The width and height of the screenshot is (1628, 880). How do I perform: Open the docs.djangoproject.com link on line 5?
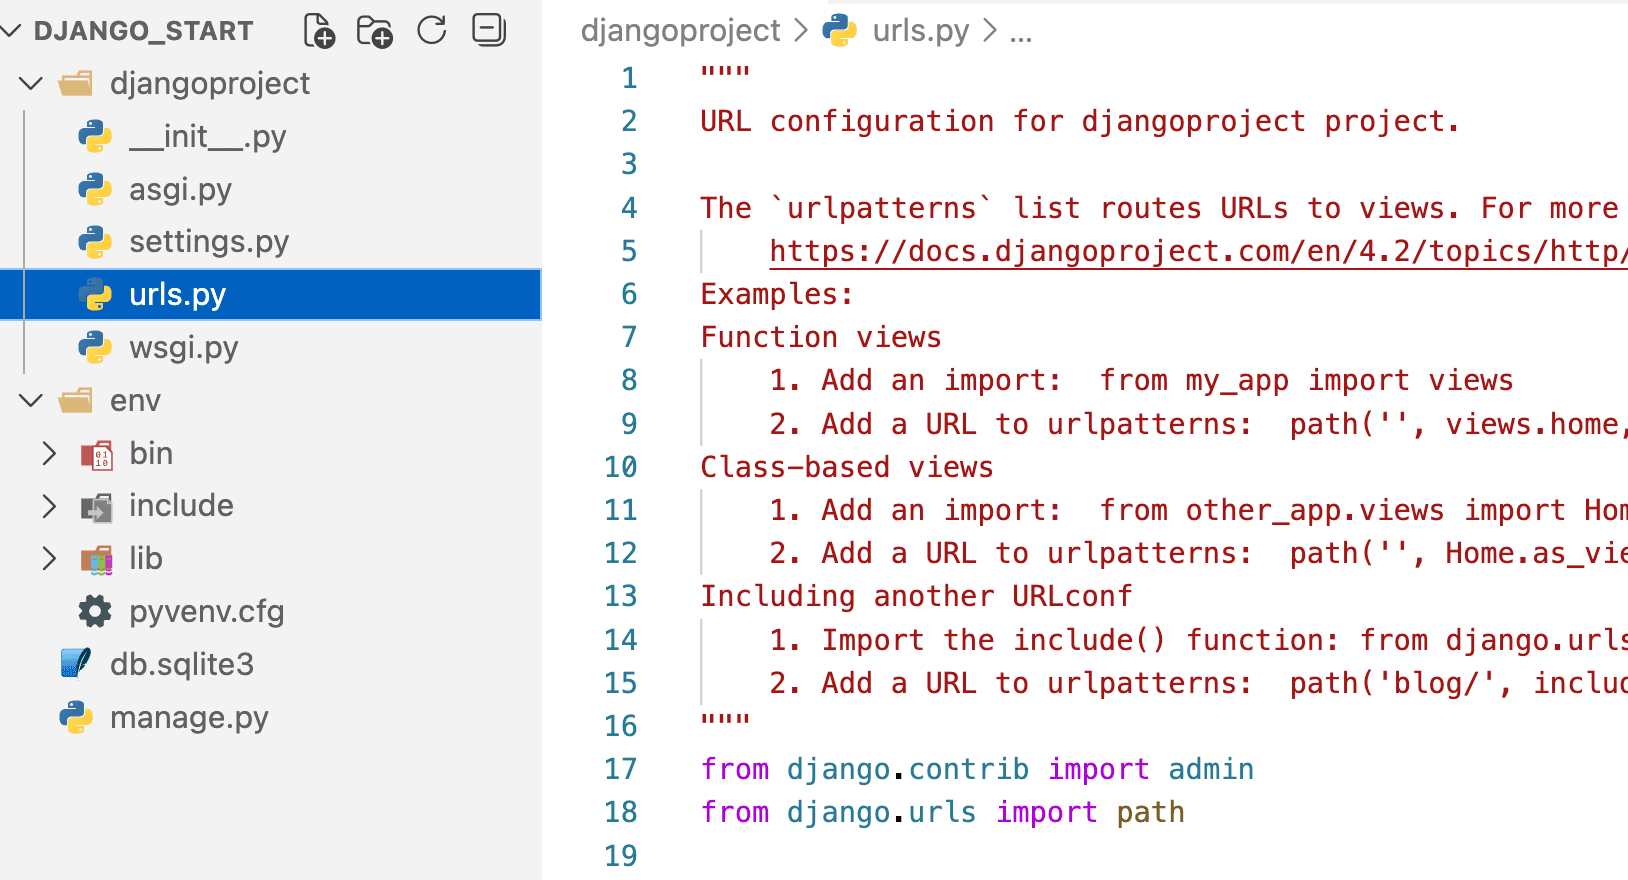[x=1198, y=251]
